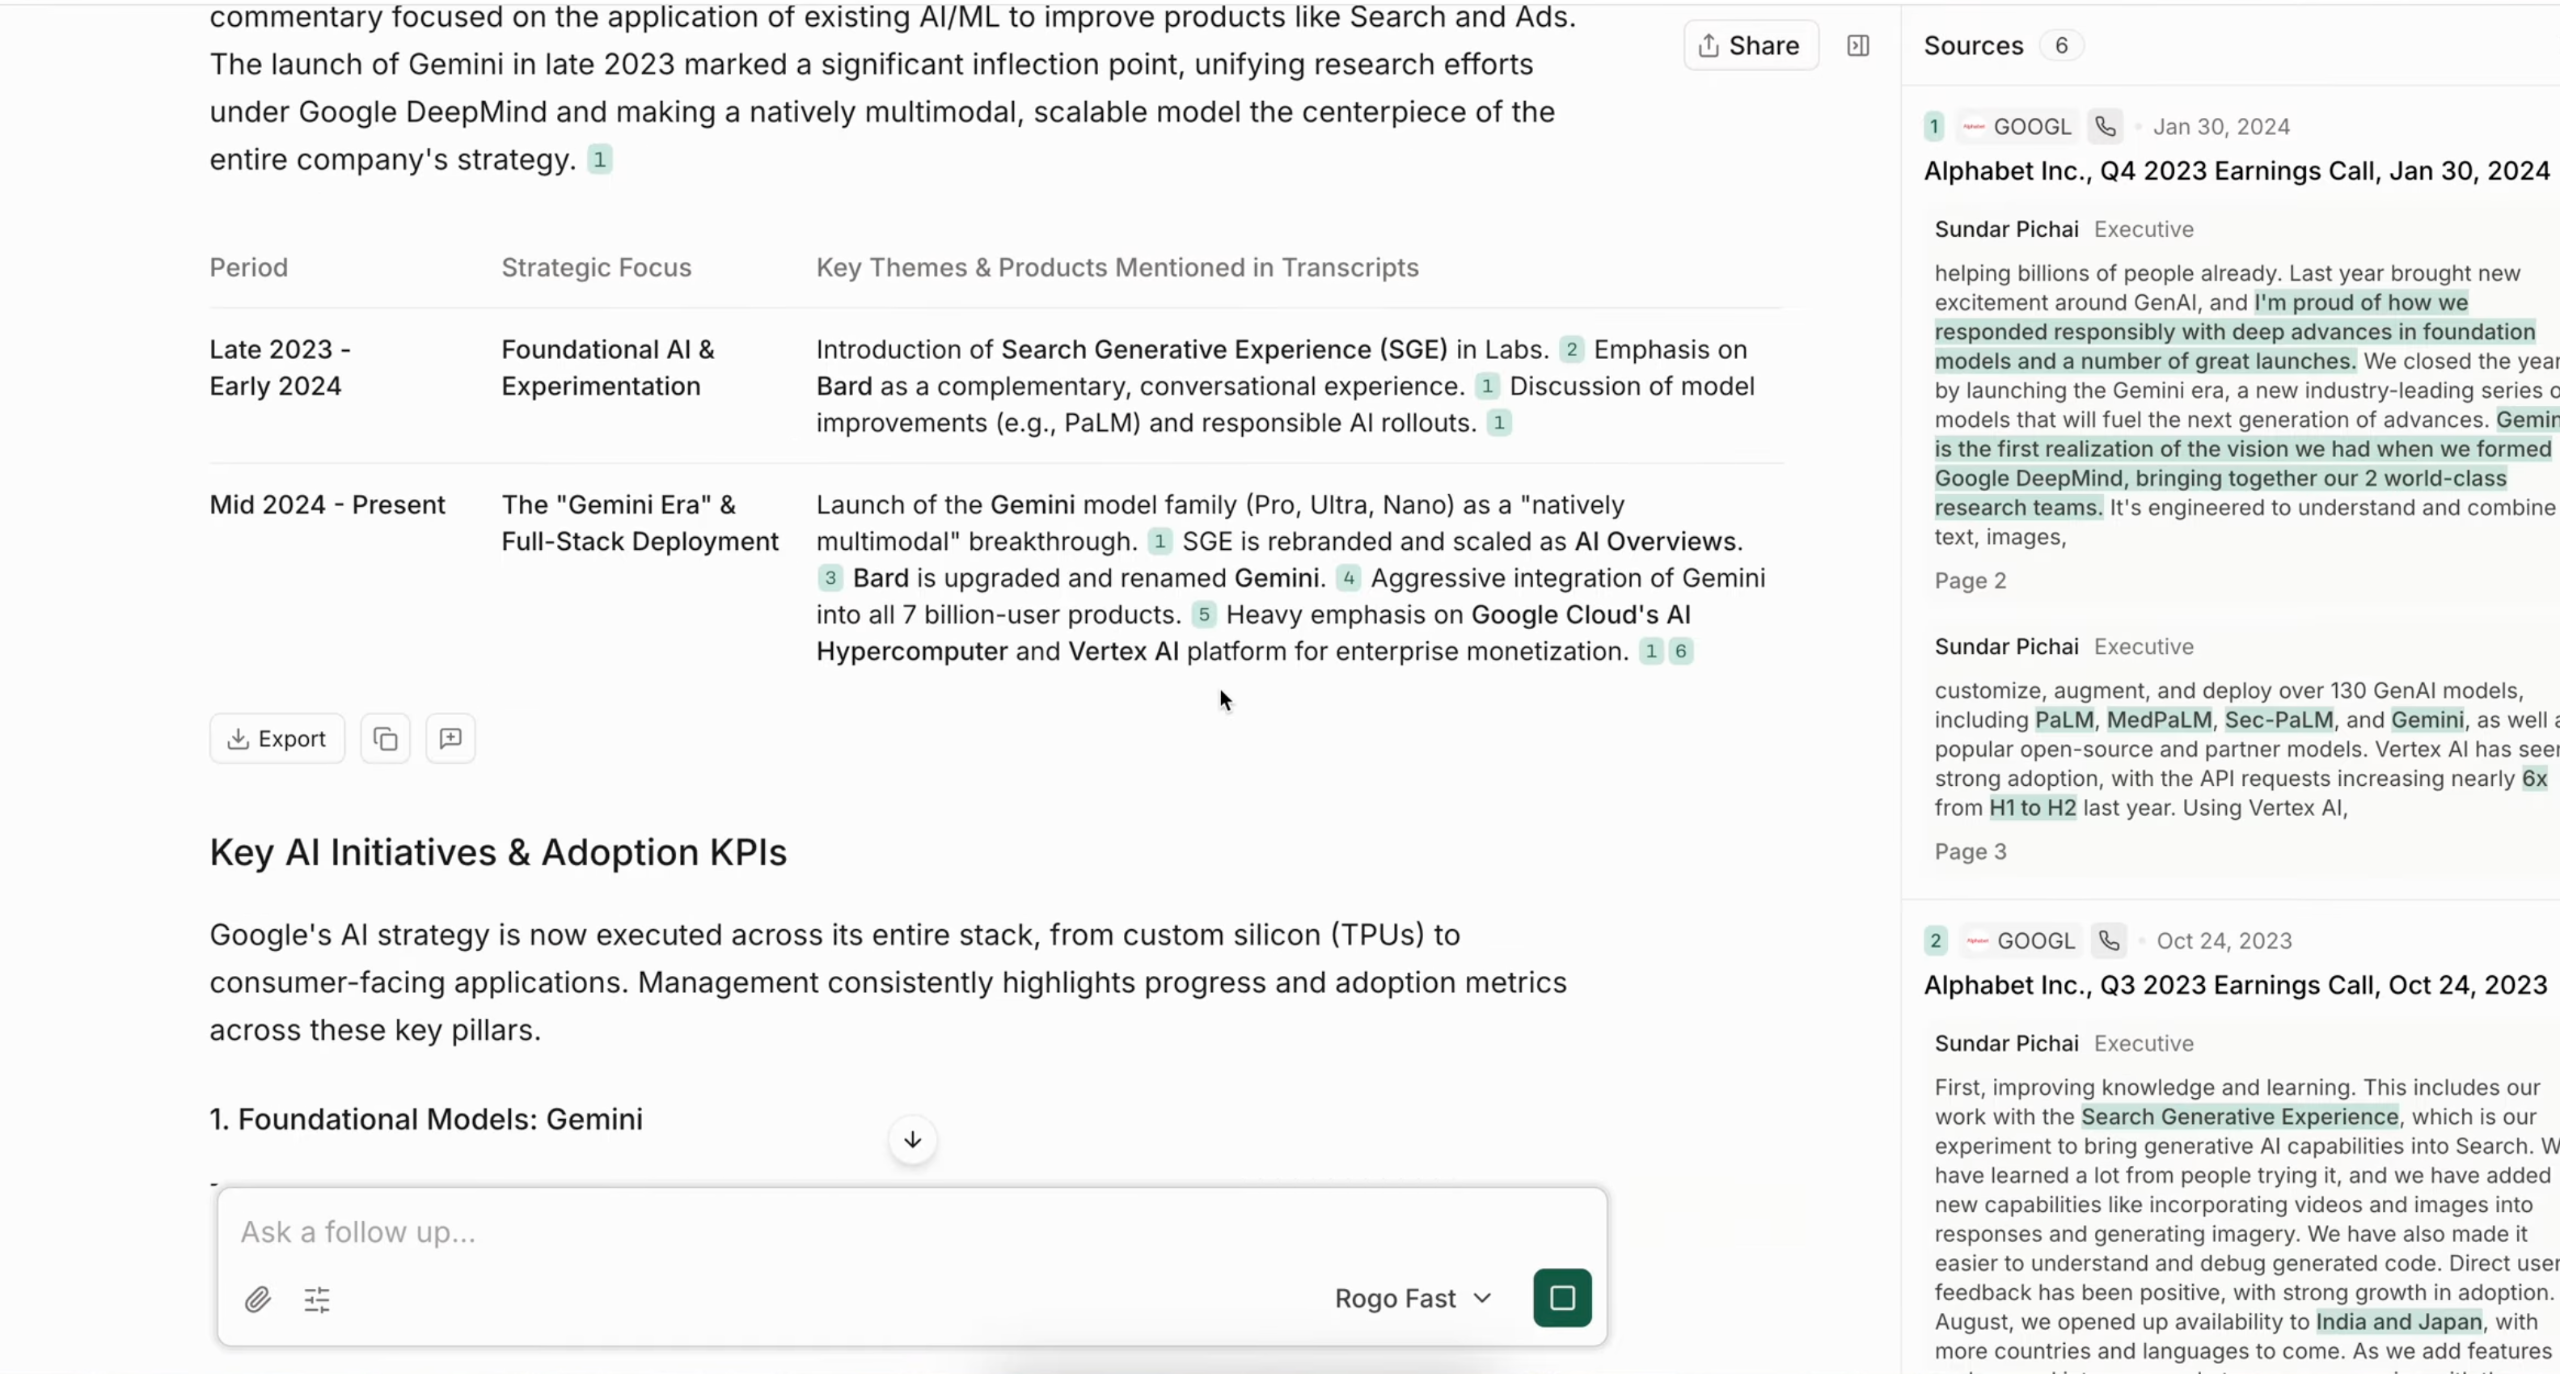
Task: Click the add comment feedback icon
Action: [x=450, y=739]
